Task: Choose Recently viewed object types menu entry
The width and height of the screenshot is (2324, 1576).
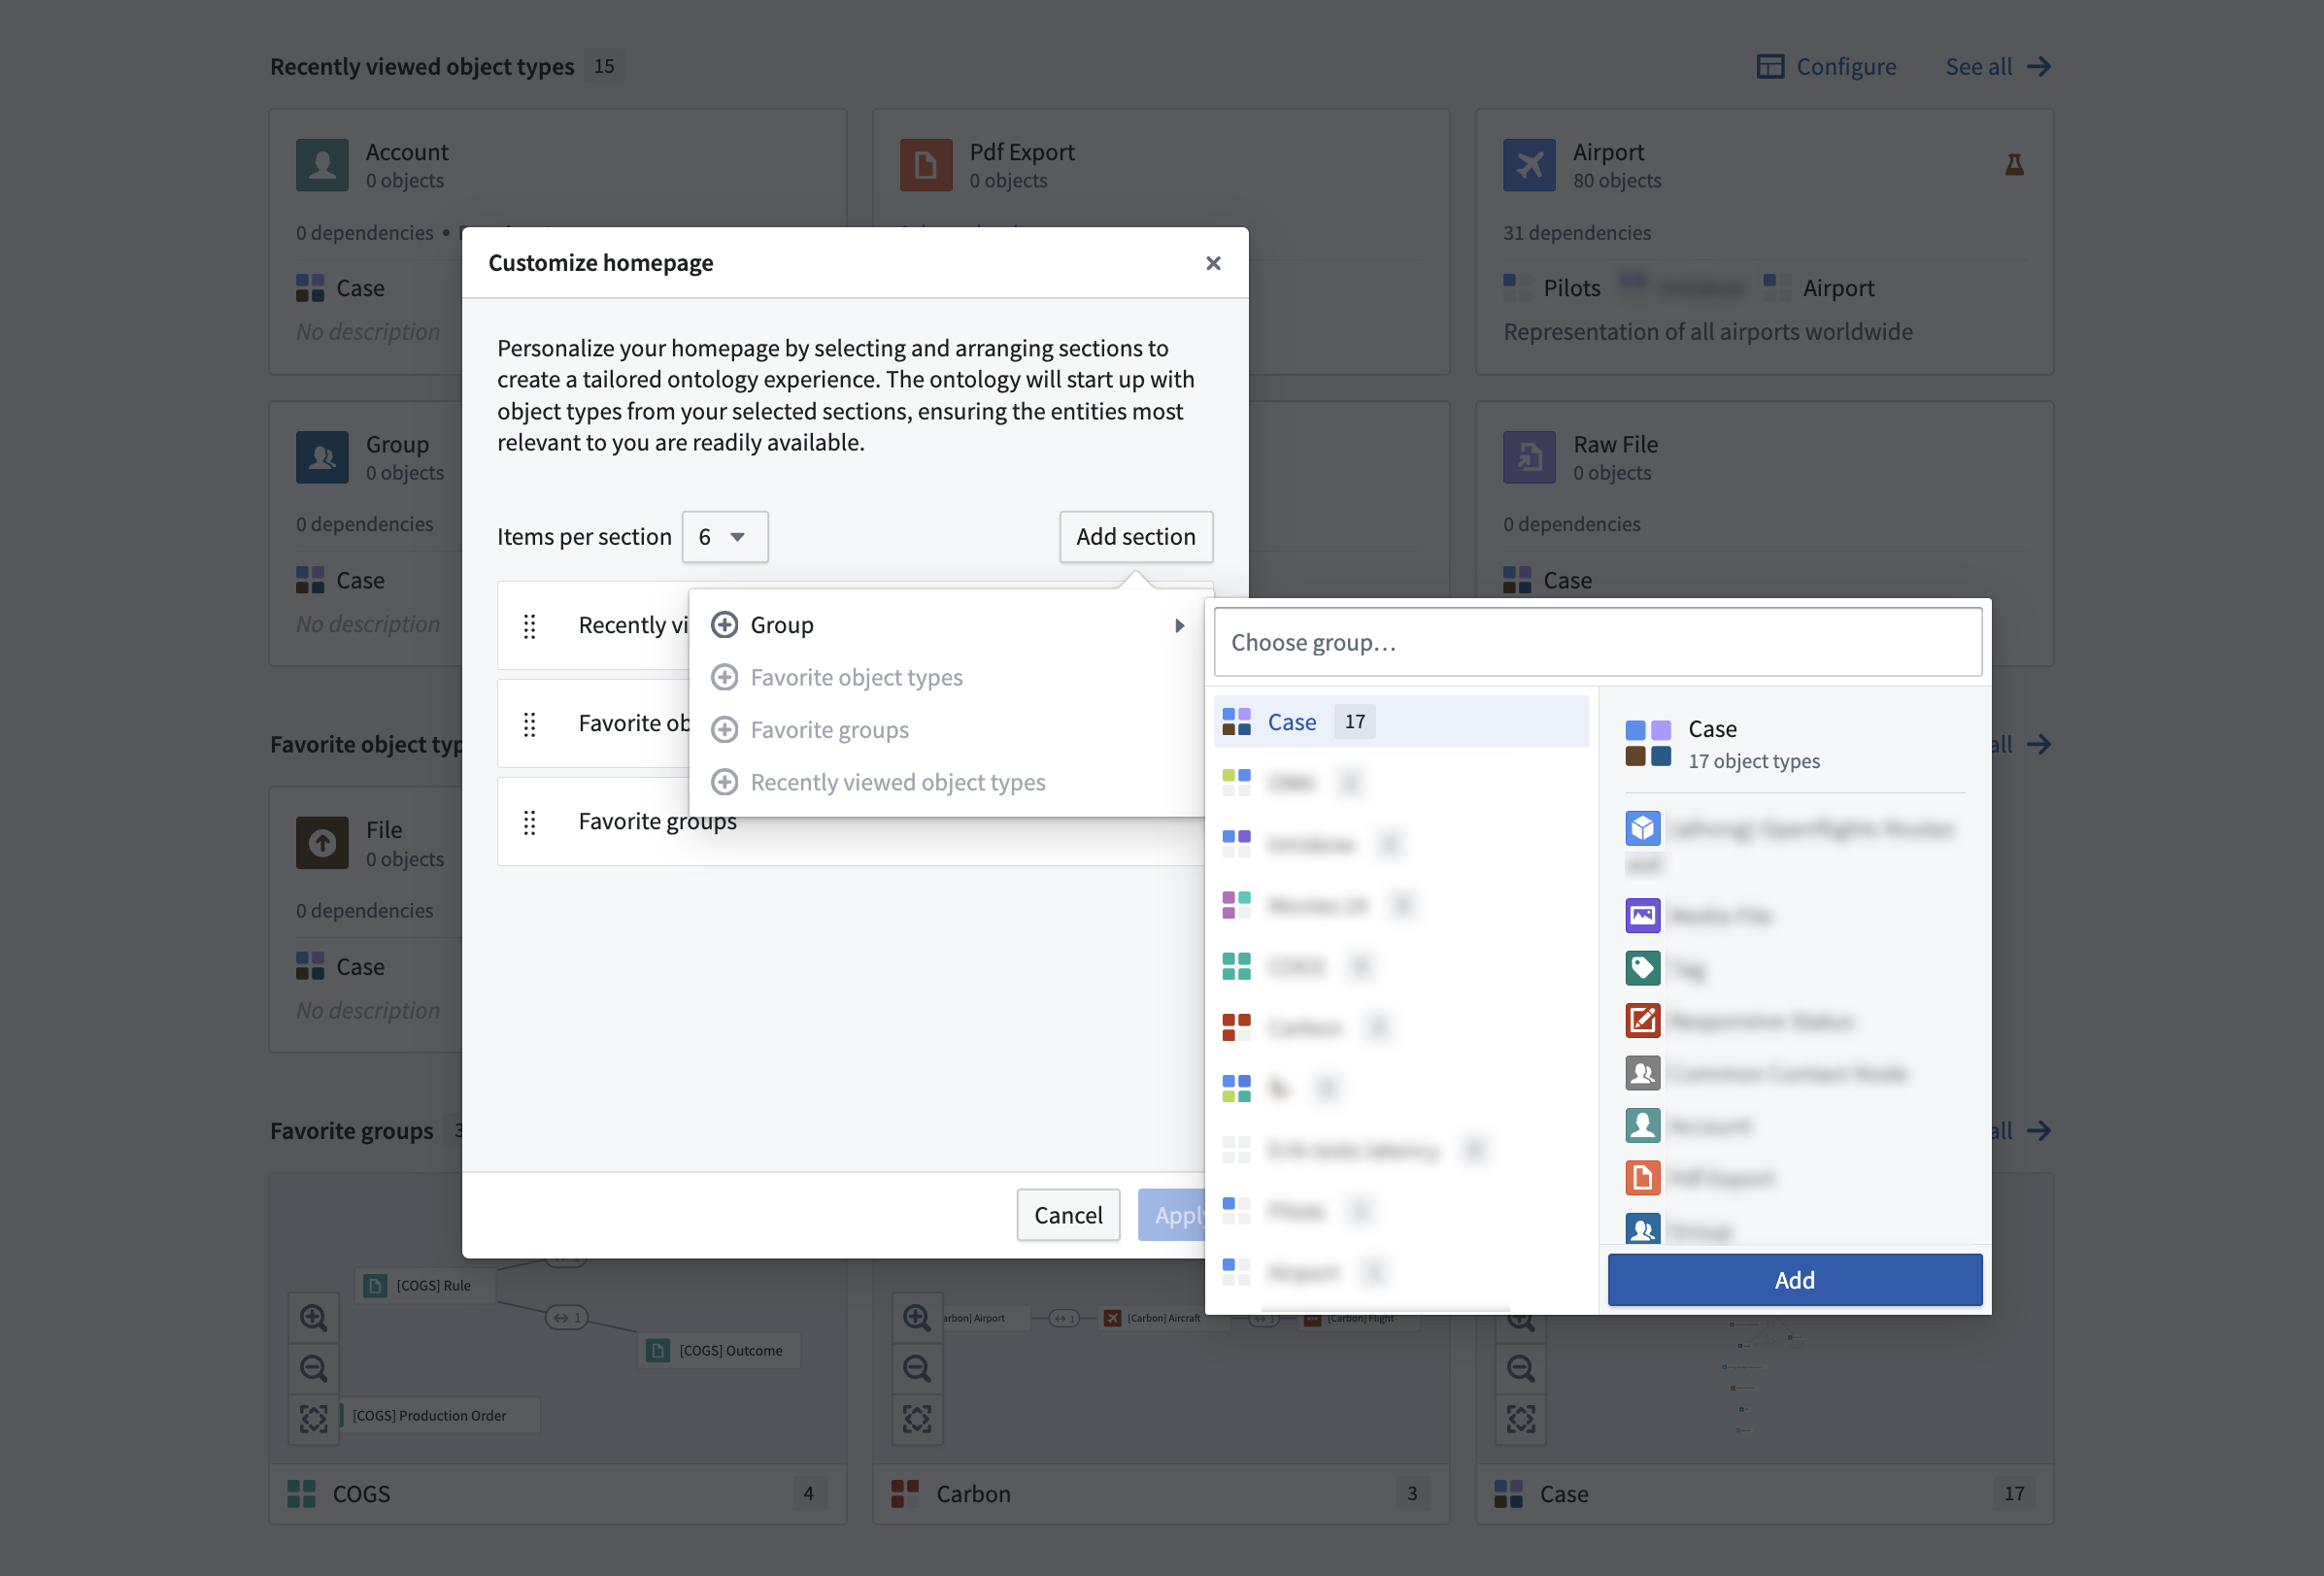Action: (x=946, y=782)
